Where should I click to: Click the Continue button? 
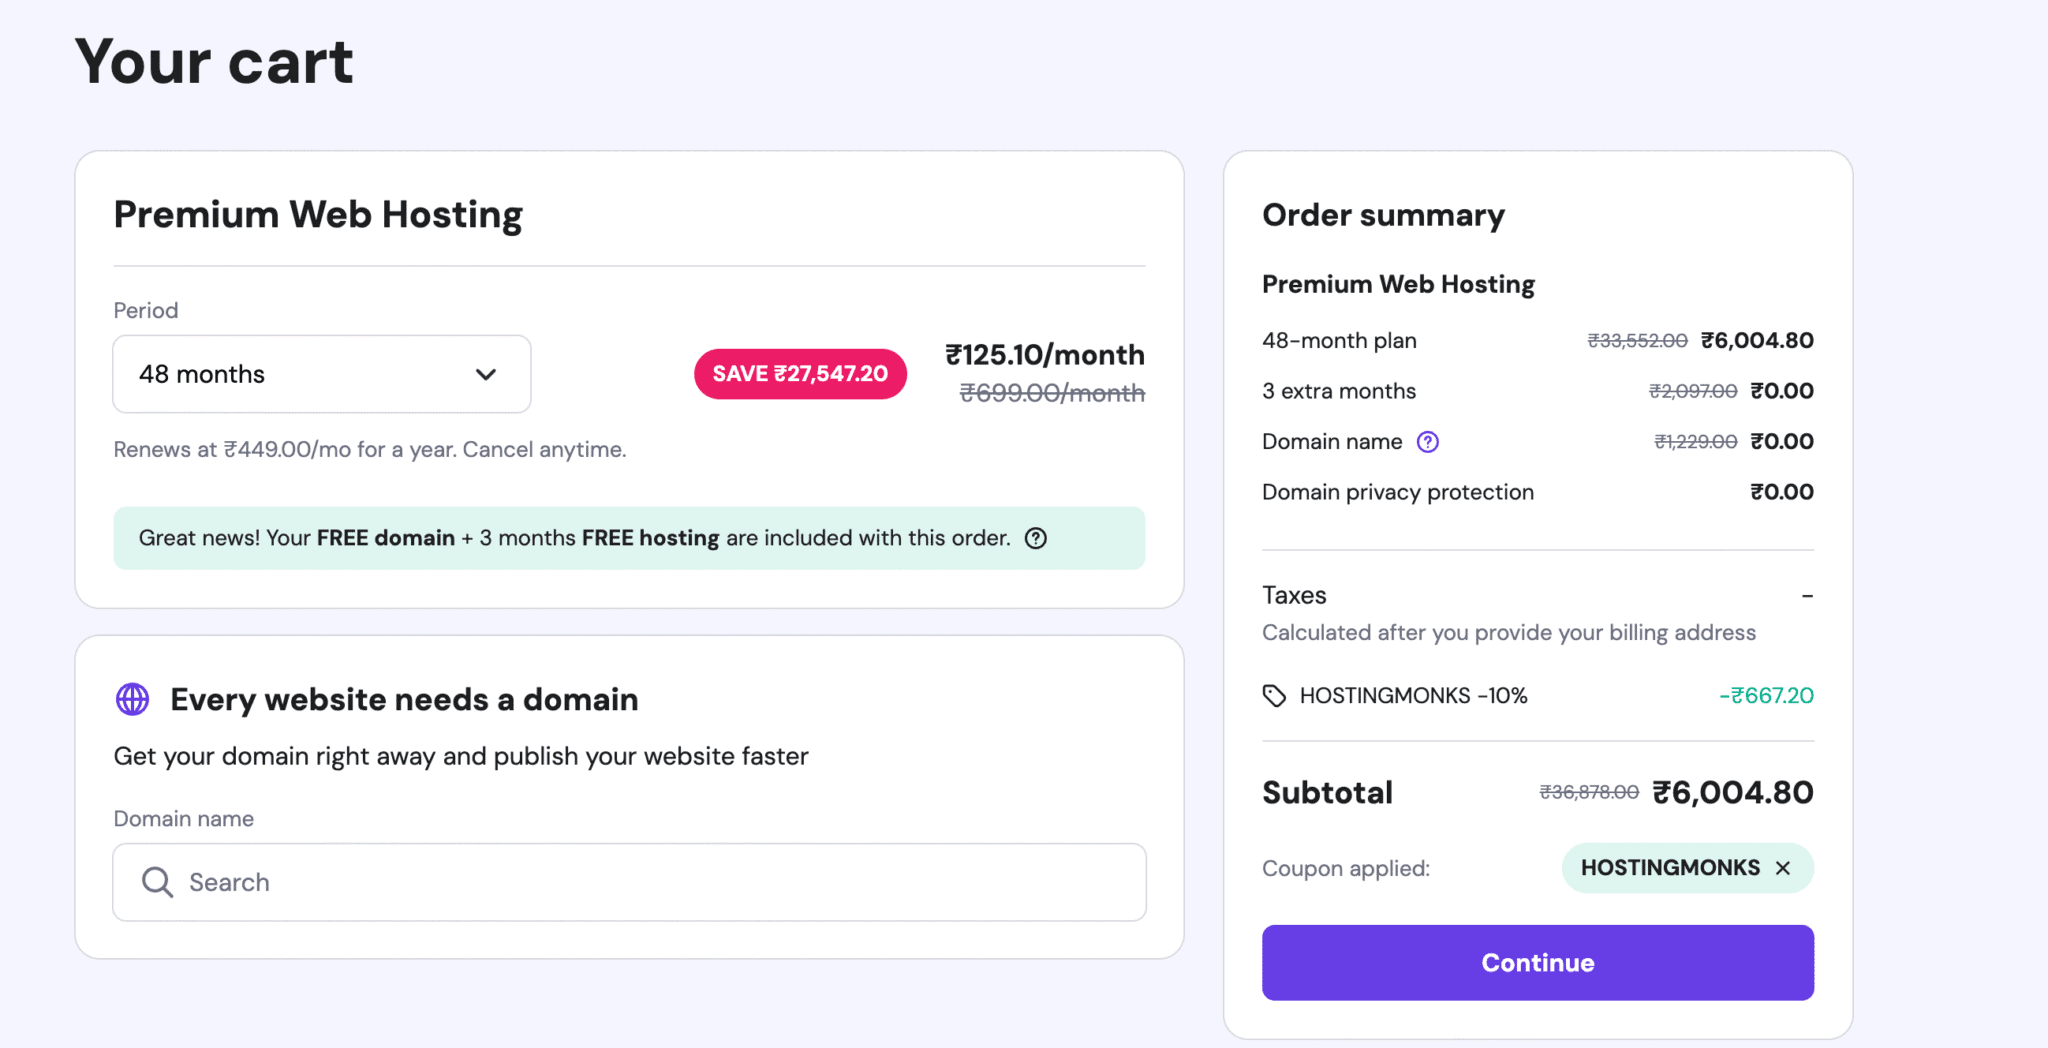click(x=1537, y=962)
